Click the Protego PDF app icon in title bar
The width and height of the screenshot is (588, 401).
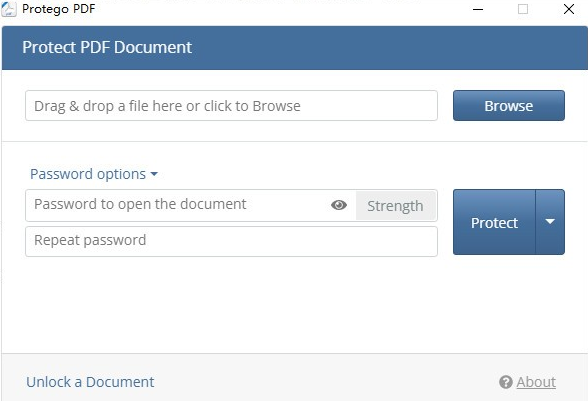(9, 9)
